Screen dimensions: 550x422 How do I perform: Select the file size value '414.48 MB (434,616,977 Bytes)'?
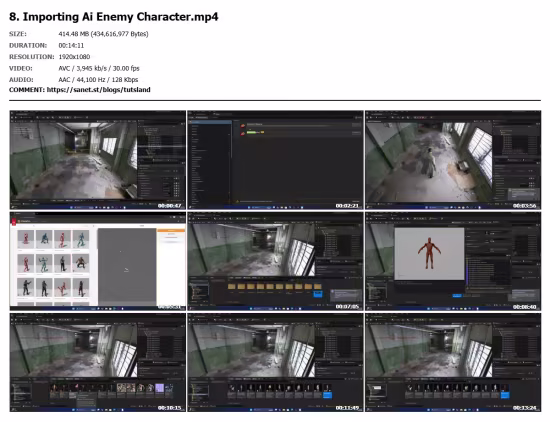(x=103, y=34)
